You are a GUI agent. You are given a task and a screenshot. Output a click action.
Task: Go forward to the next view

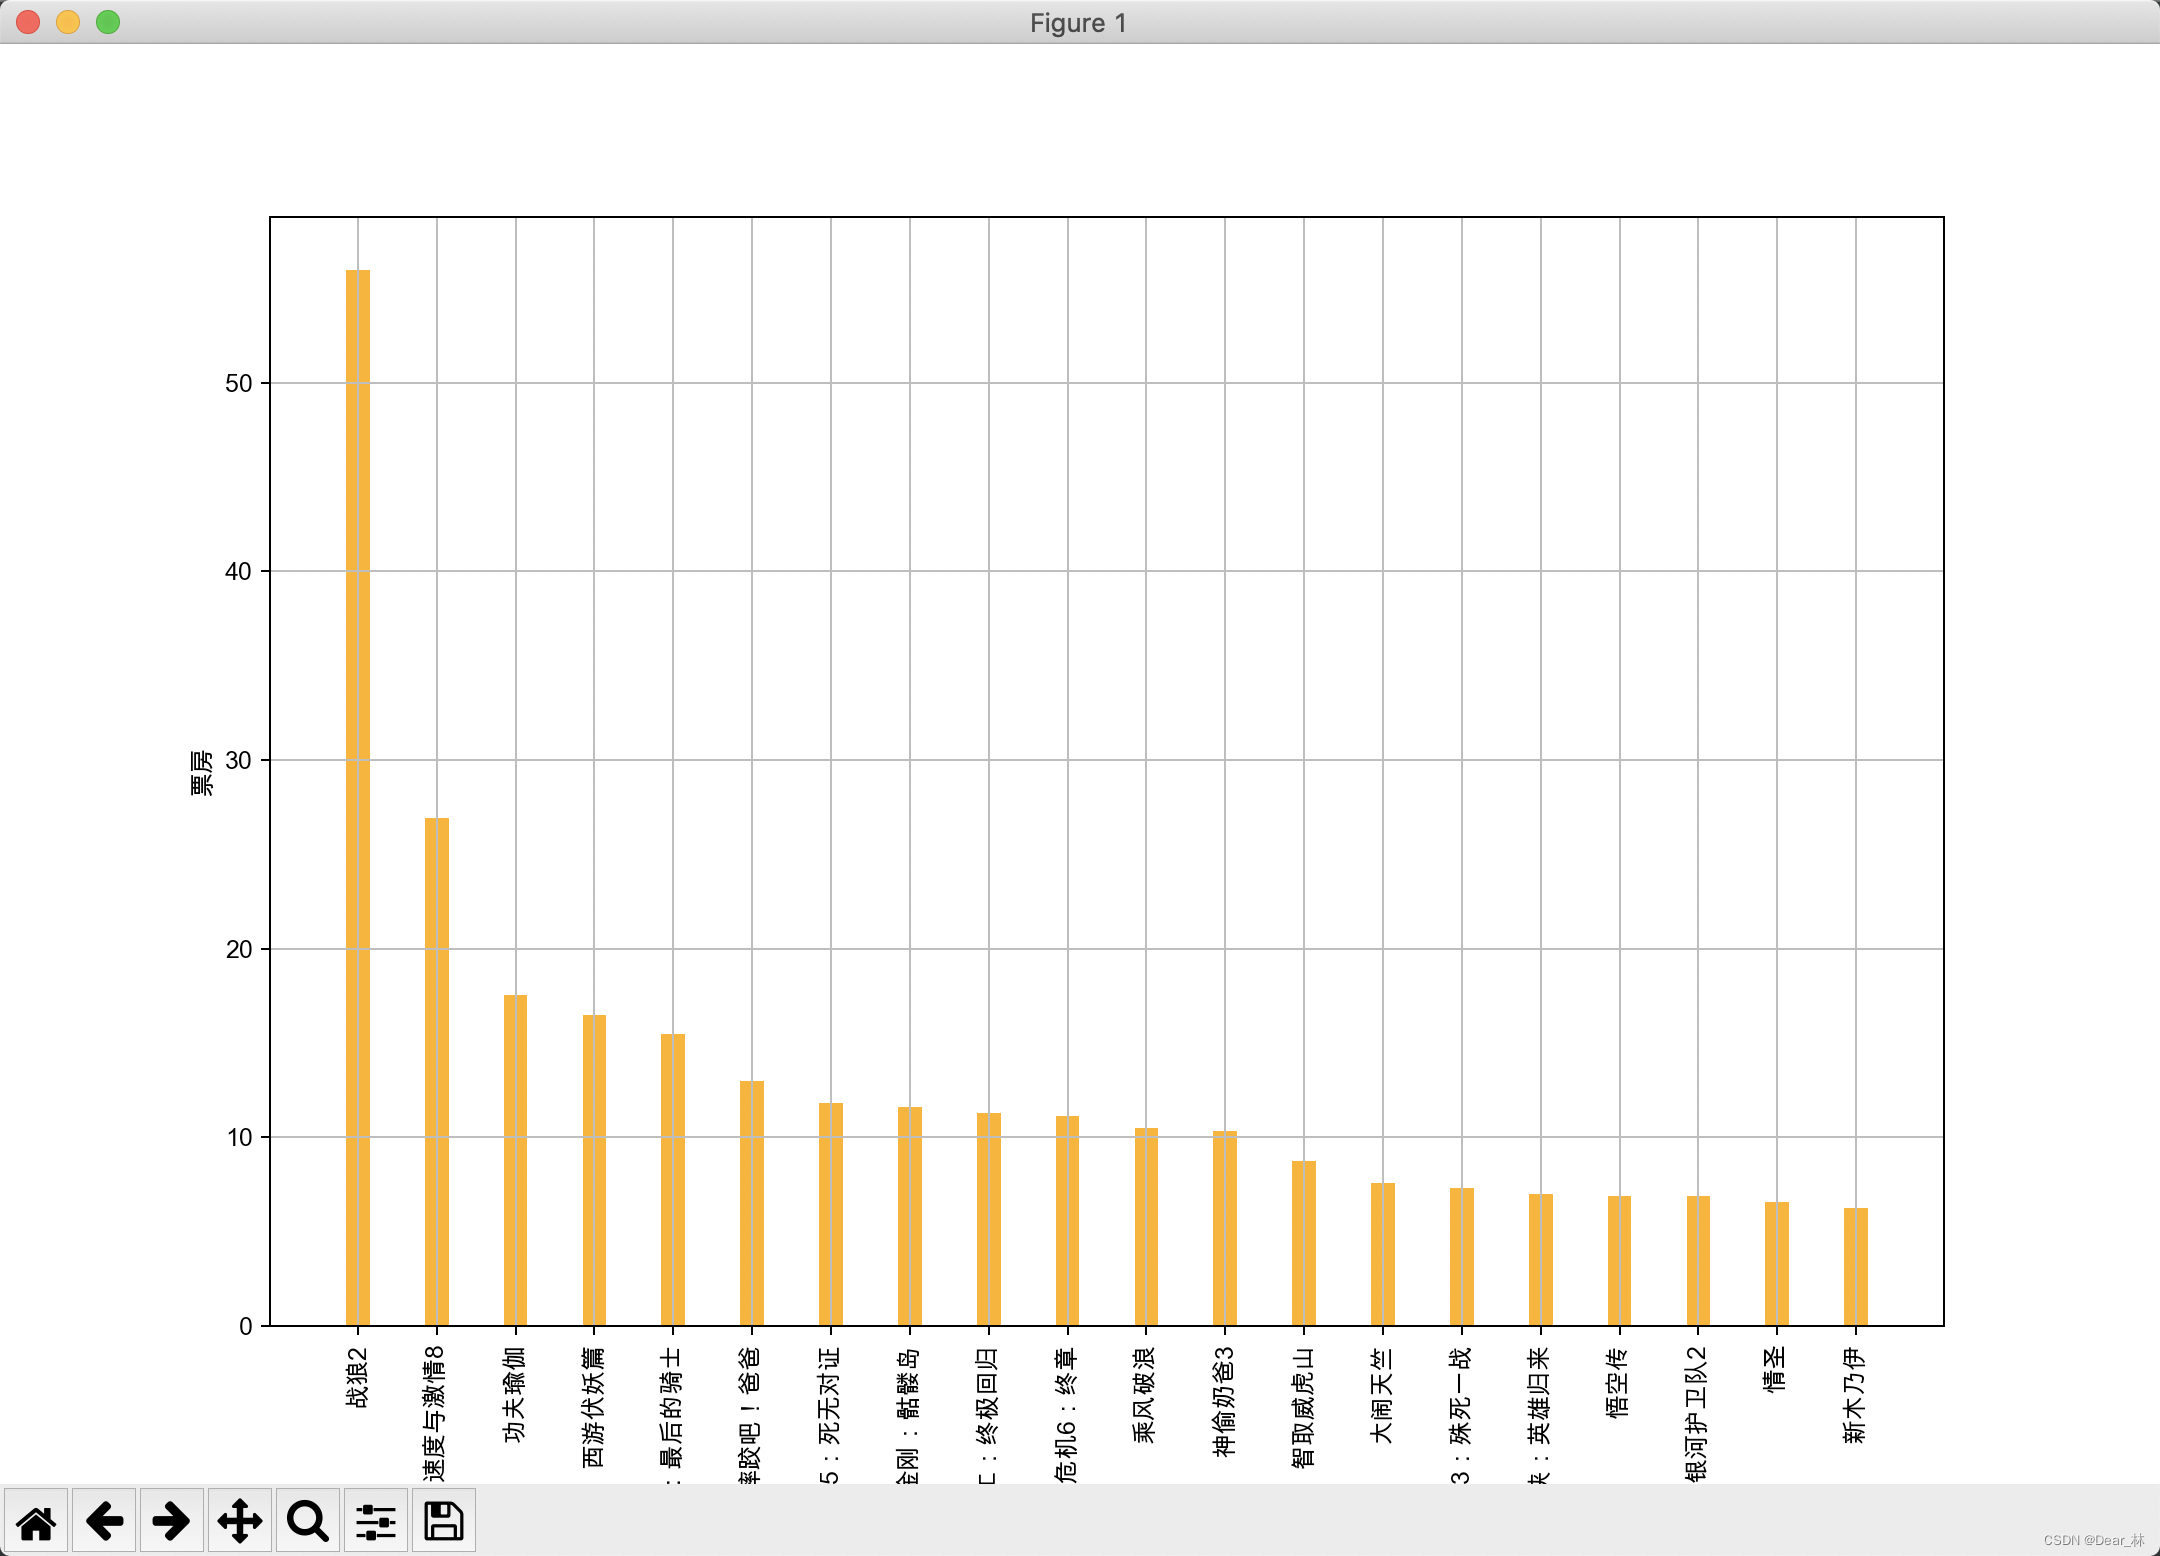pos(172,1521)
